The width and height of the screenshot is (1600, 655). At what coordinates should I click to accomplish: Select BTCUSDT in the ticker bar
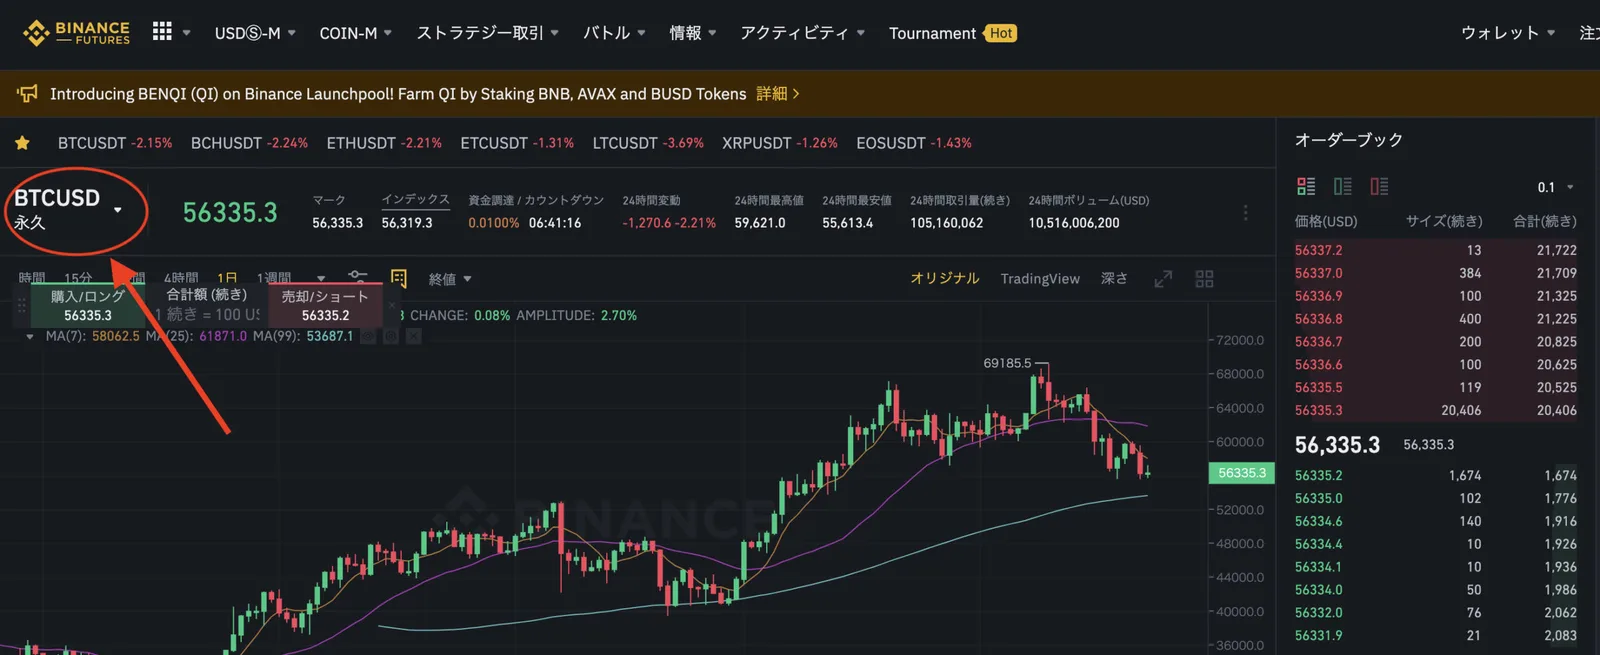[x=115, y=143]
